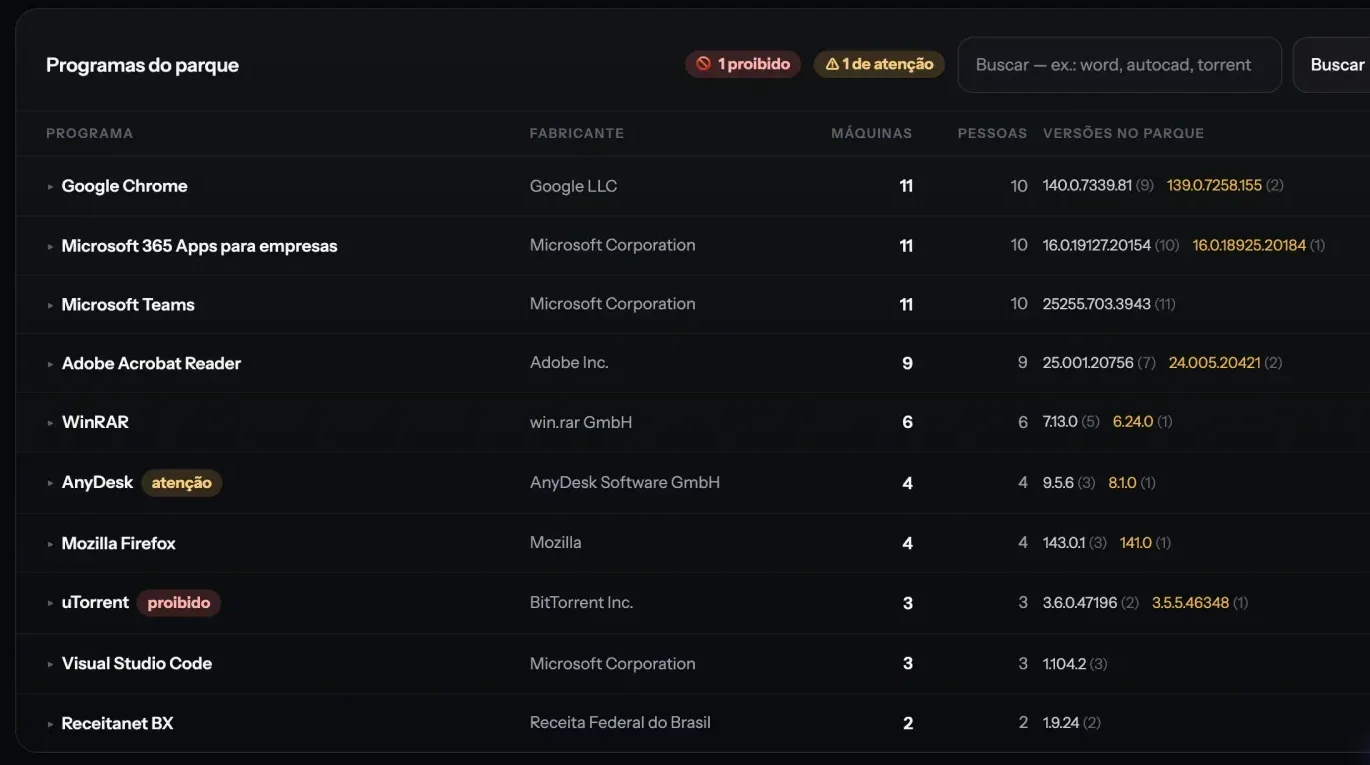
Task: Sort by the PESSOAS column header
Action: (x=992, y=133)
